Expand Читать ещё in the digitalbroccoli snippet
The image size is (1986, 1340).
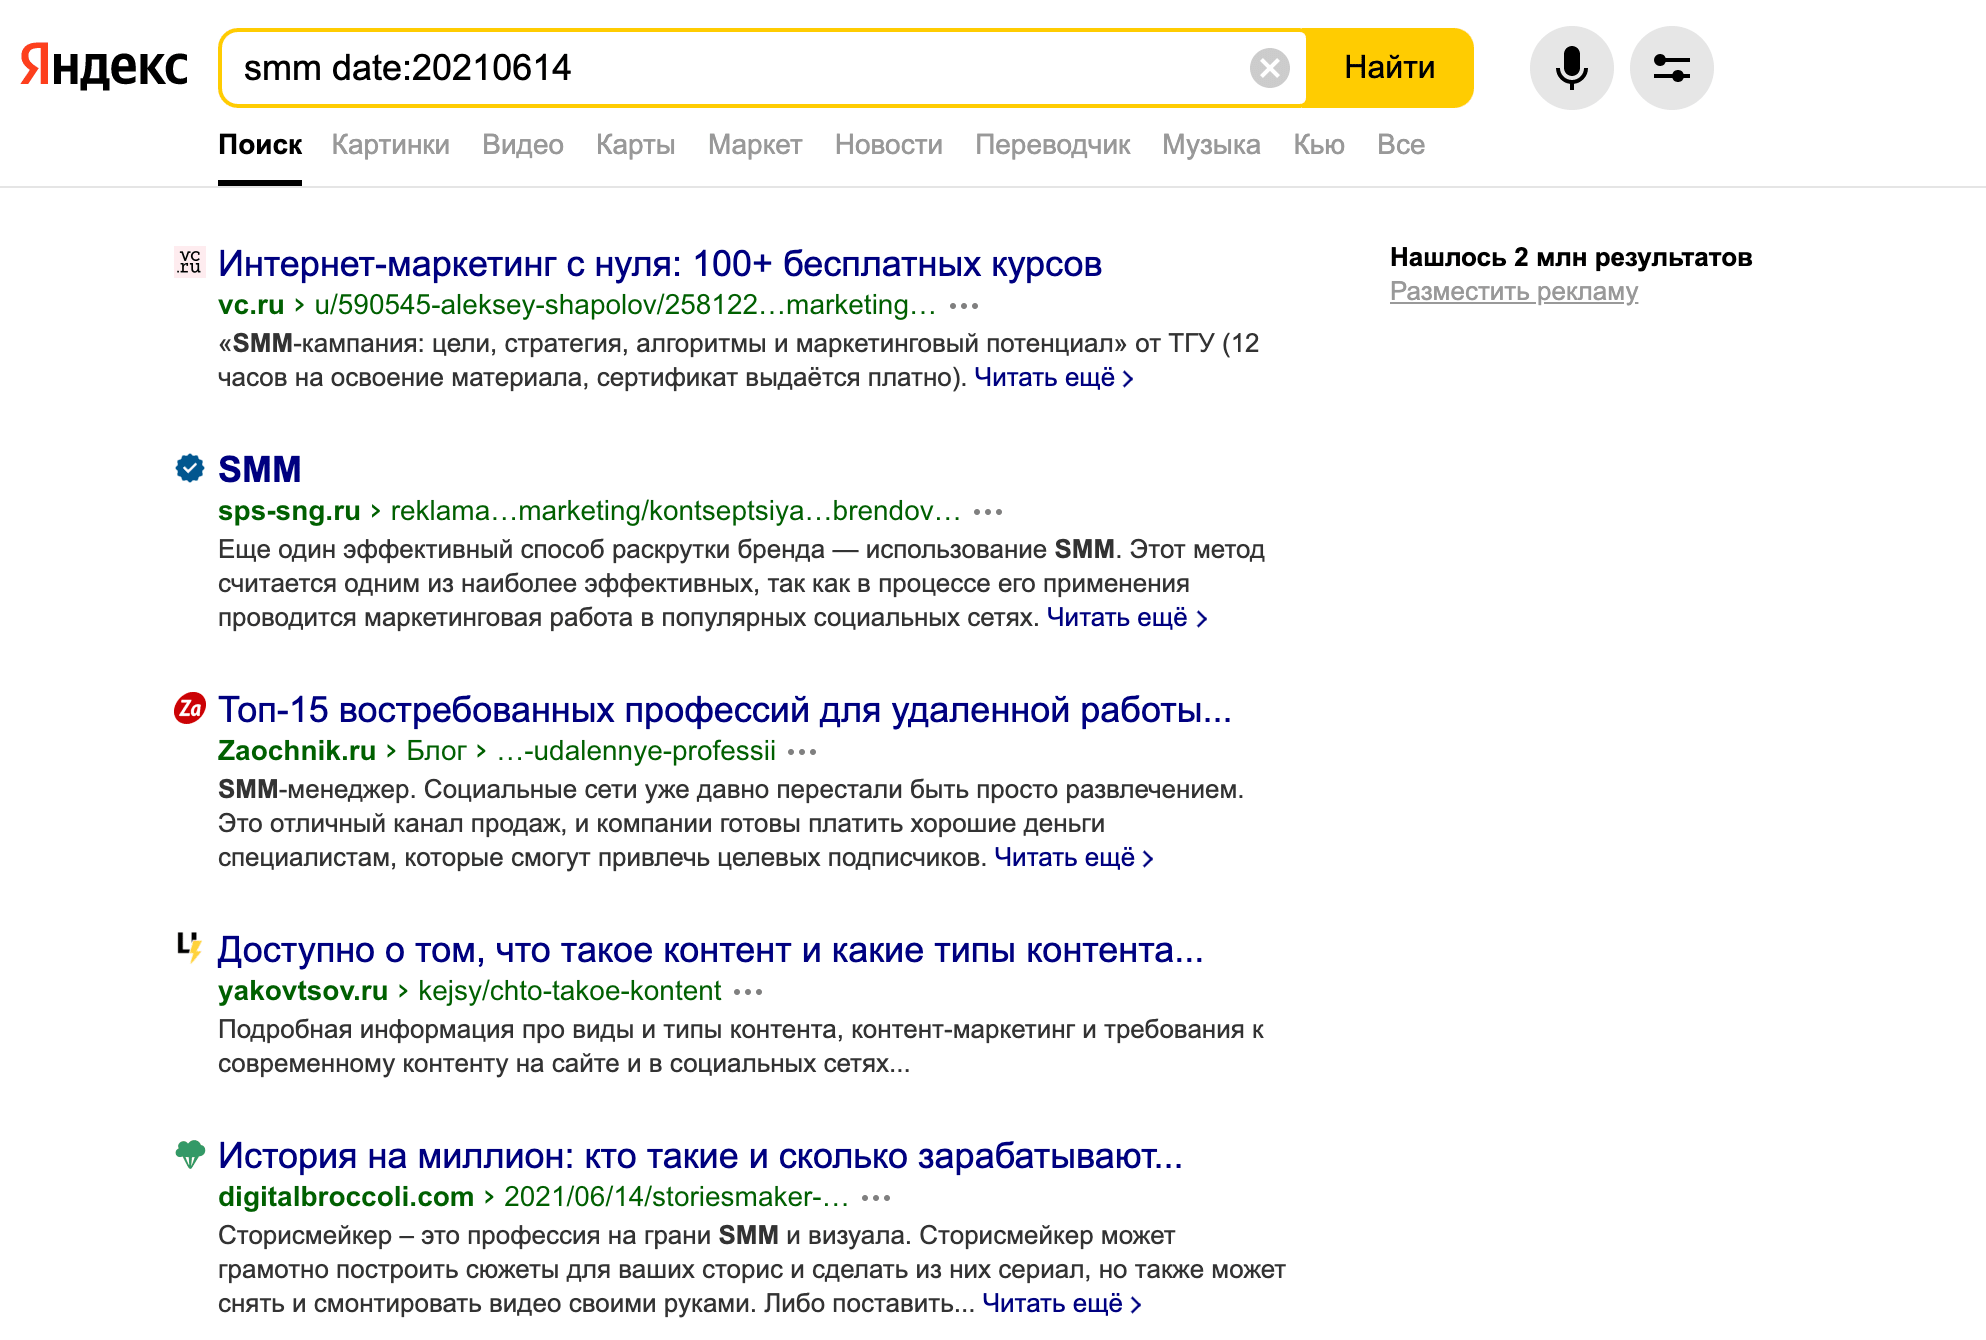pos(1062,1304)
